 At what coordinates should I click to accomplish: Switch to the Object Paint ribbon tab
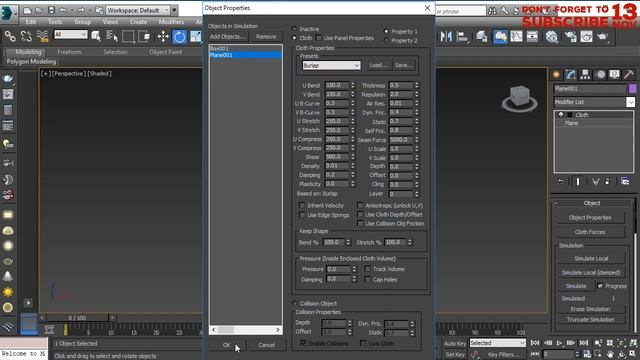(166, 52)
